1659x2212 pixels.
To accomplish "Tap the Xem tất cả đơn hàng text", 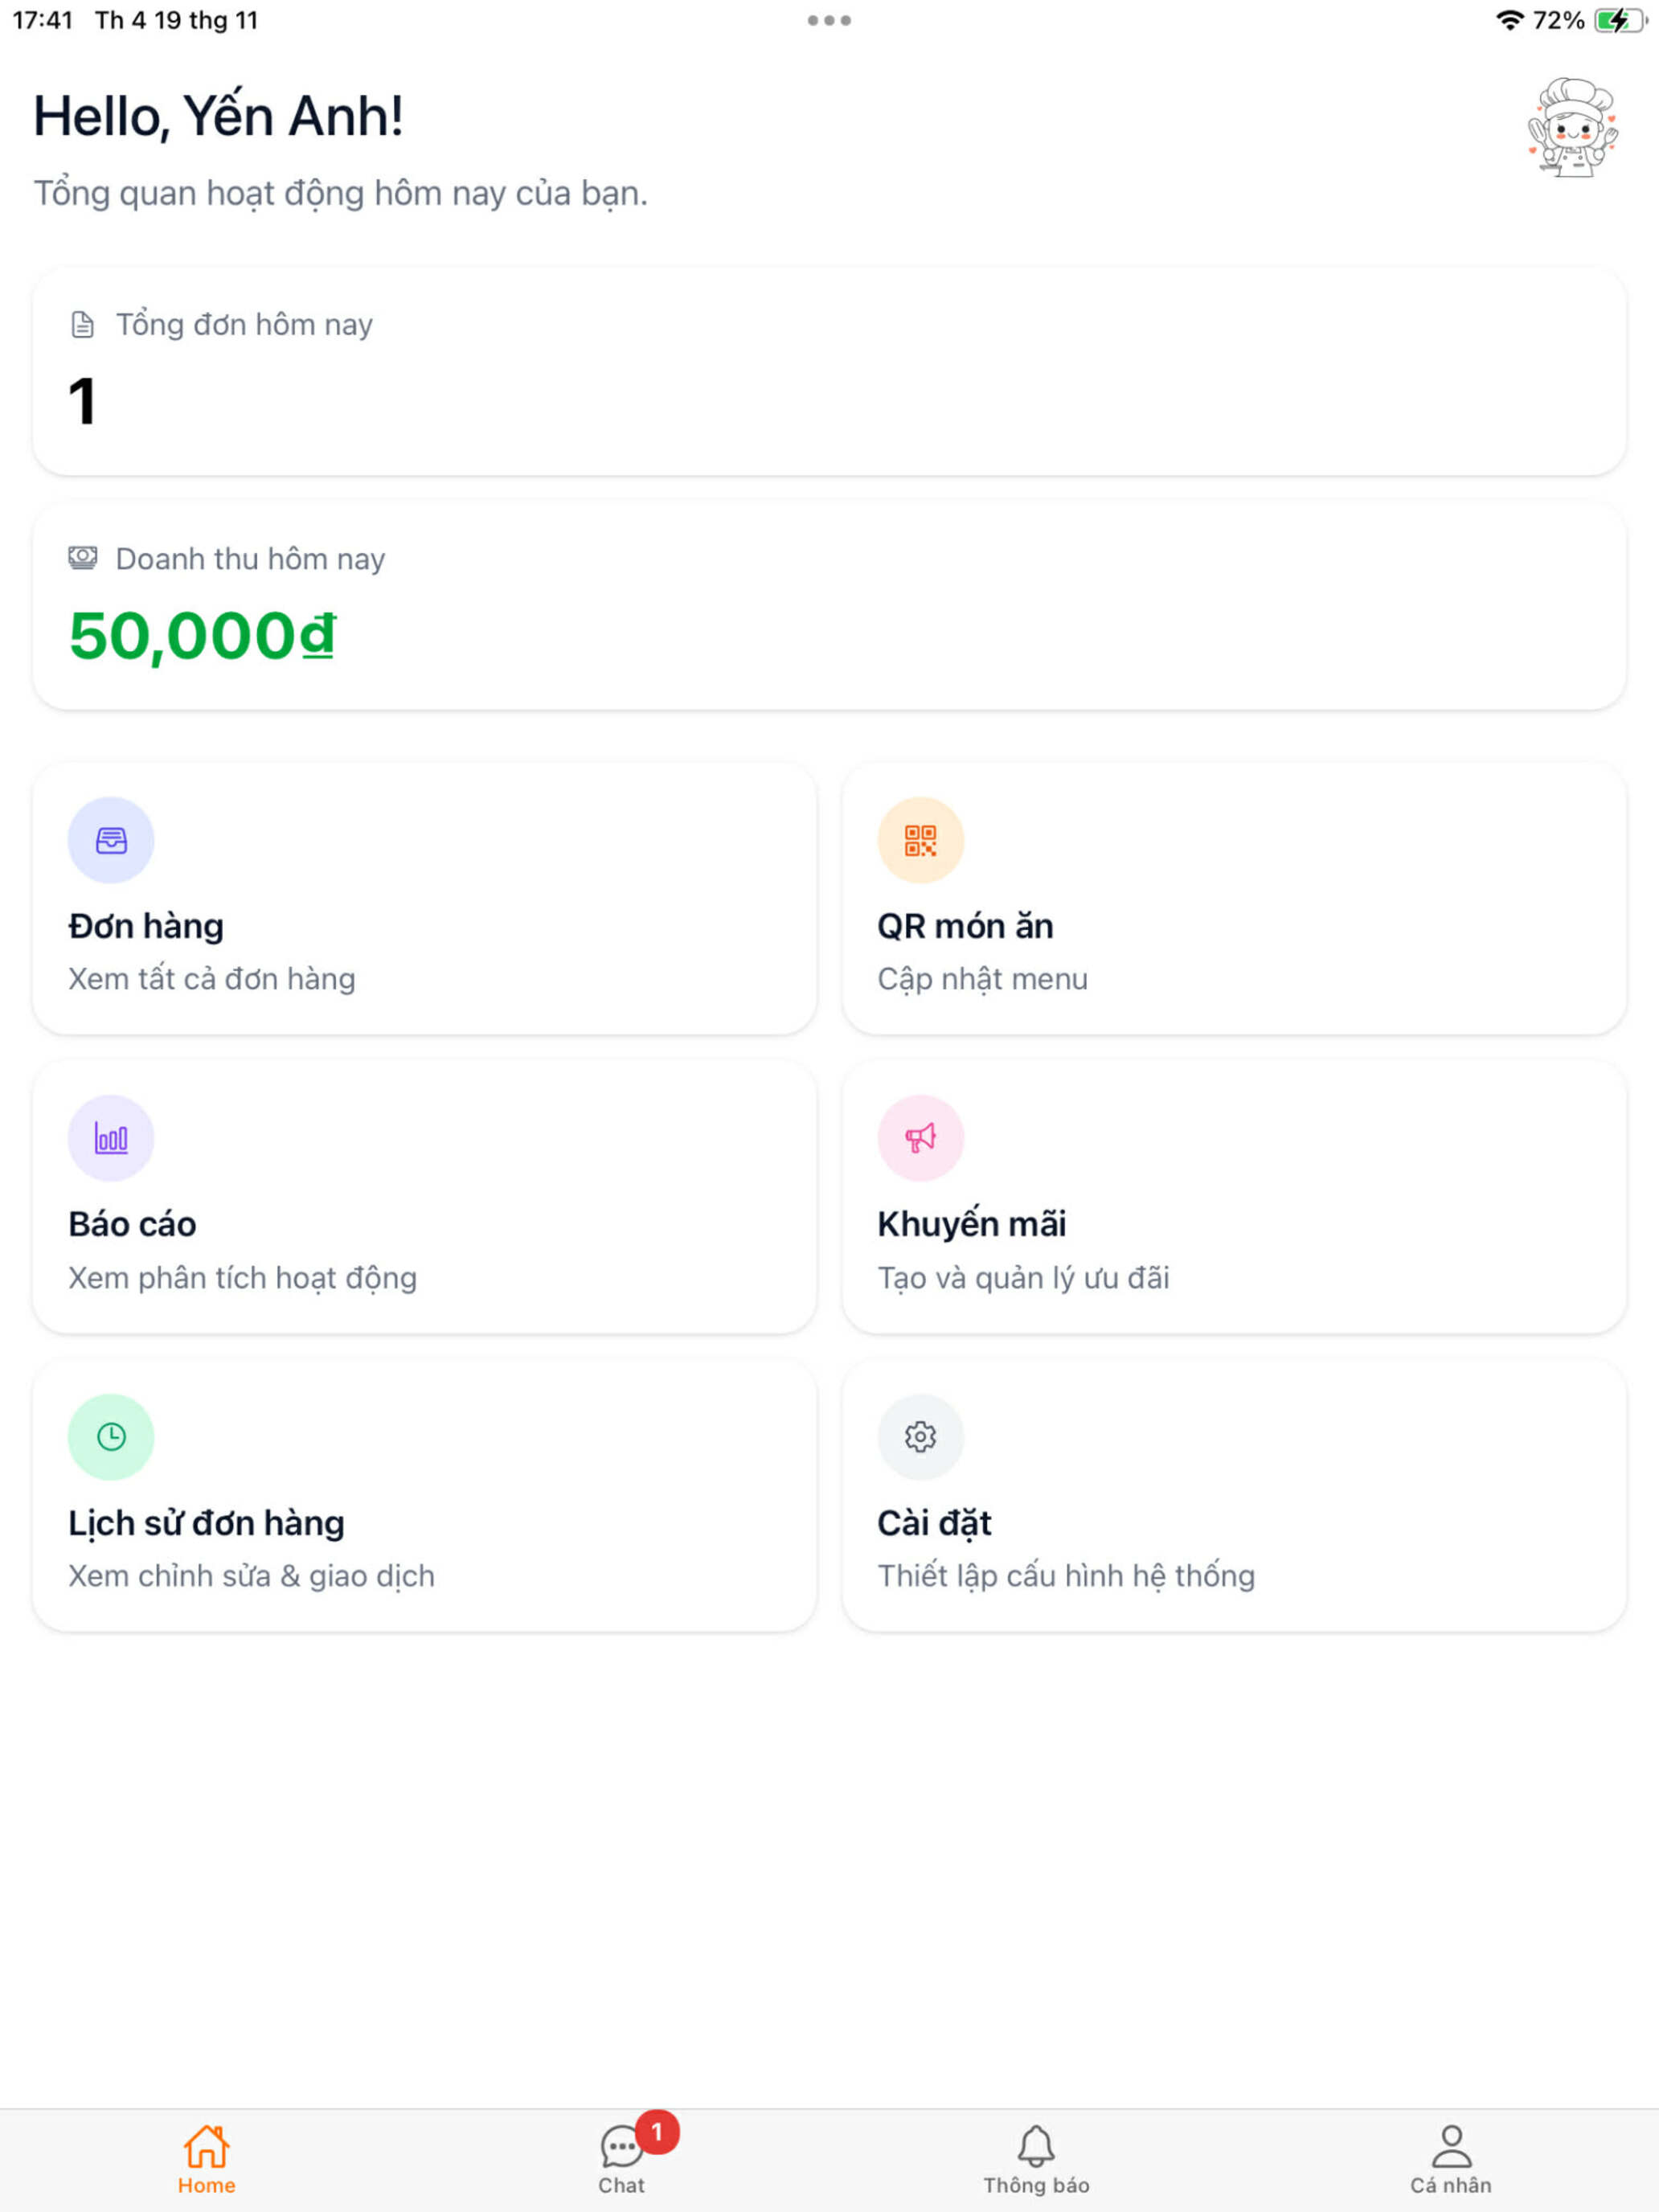I will click(212, 978).
